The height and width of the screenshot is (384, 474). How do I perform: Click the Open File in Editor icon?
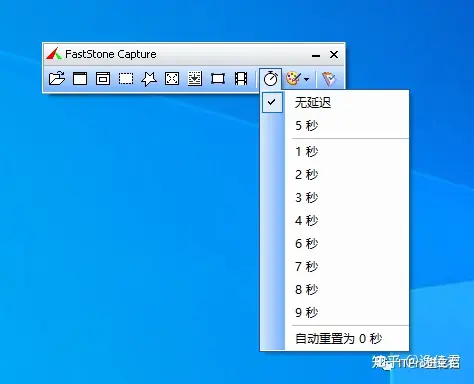(x=57, y=79)
